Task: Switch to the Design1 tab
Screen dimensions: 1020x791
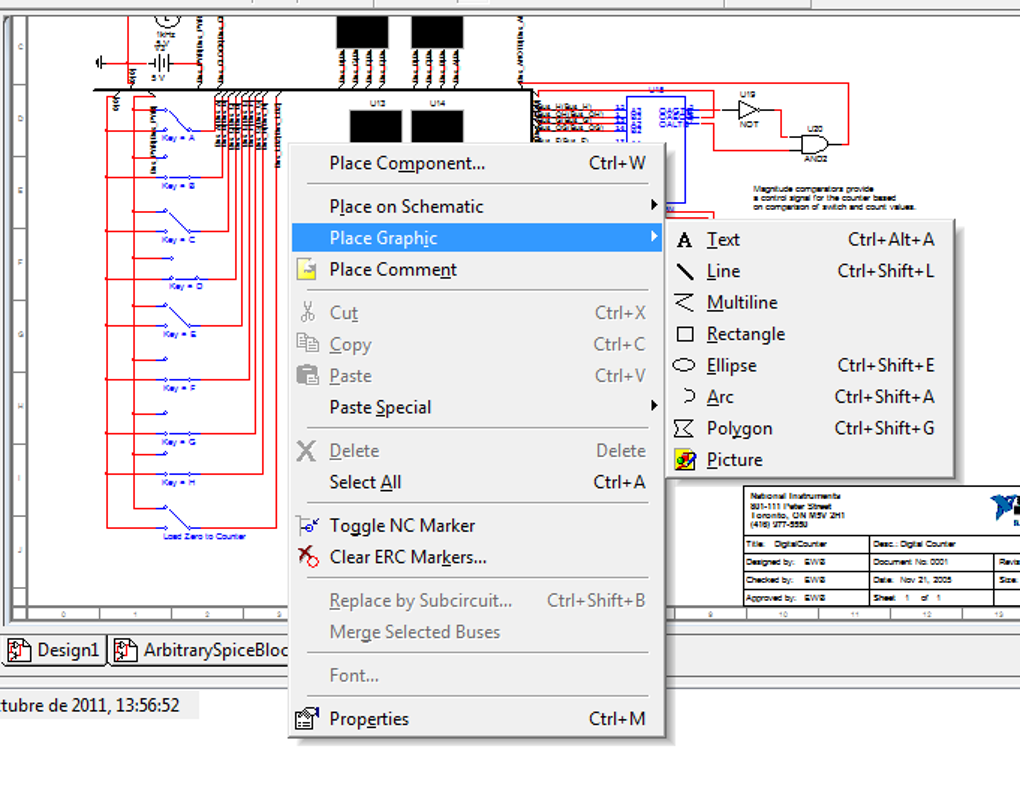Action: point(54,650)
